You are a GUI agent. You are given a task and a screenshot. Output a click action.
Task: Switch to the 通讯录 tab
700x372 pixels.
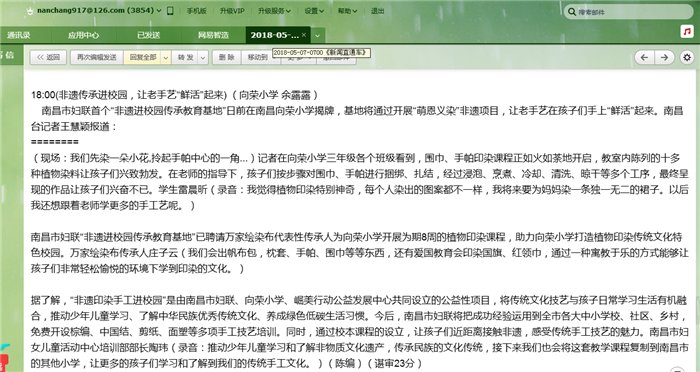[x=19, y=35]
